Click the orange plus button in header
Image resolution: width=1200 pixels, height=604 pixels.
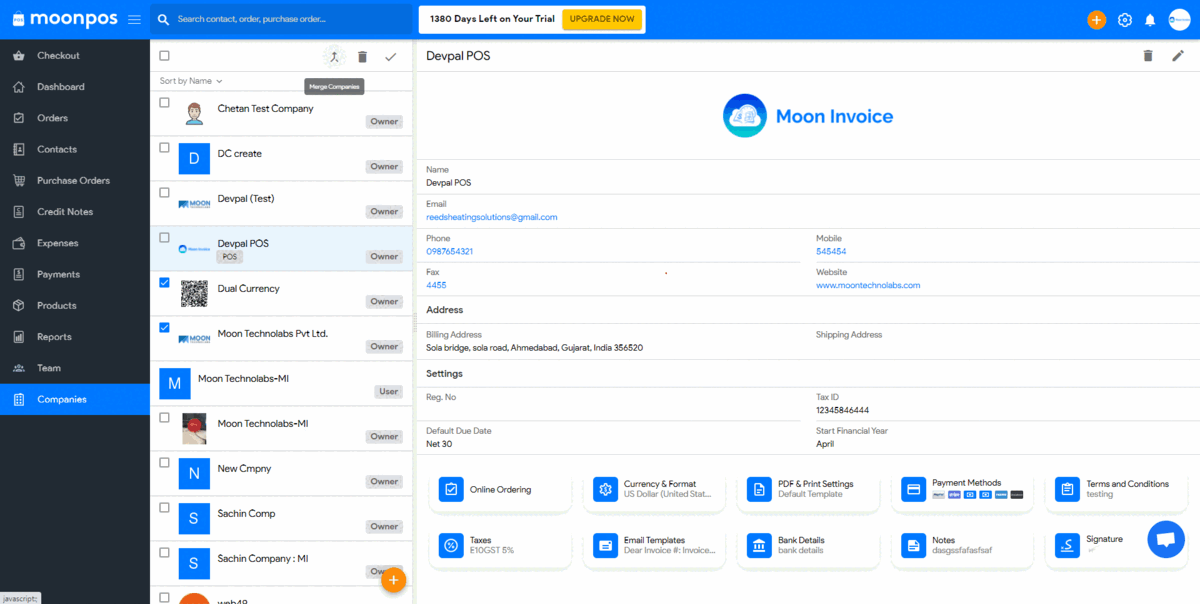[x=1097, y=20]
